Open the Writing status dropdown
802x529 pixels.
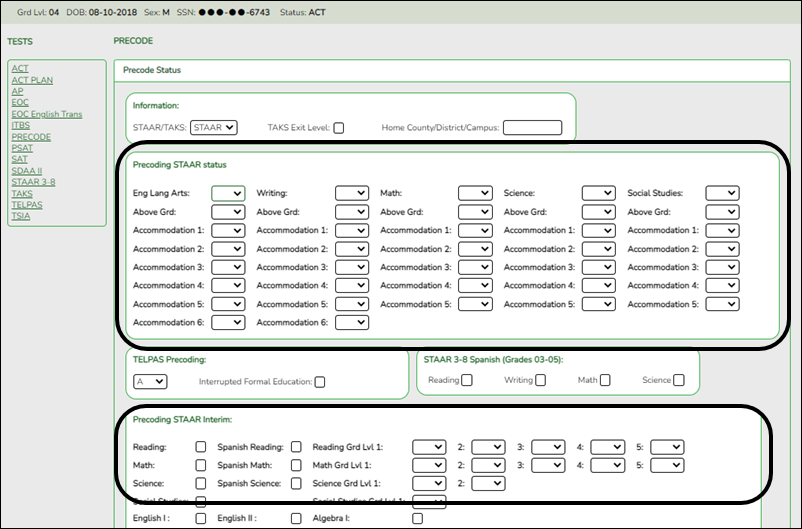[x=351, y=193]
